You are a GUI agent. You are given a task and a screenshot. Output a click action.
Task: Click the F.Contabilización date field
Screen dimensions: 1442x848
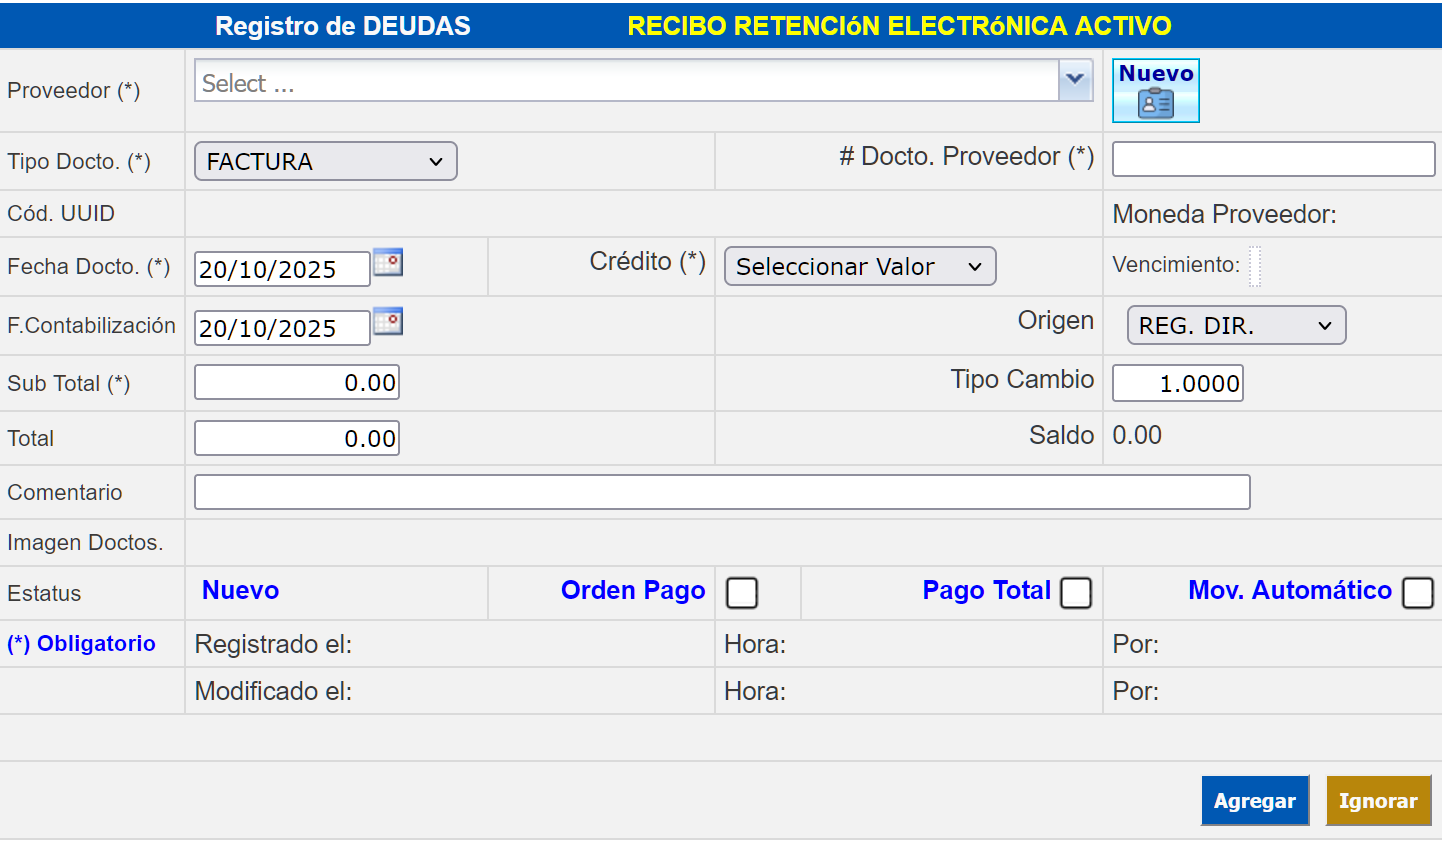click(x=282, y=328)
